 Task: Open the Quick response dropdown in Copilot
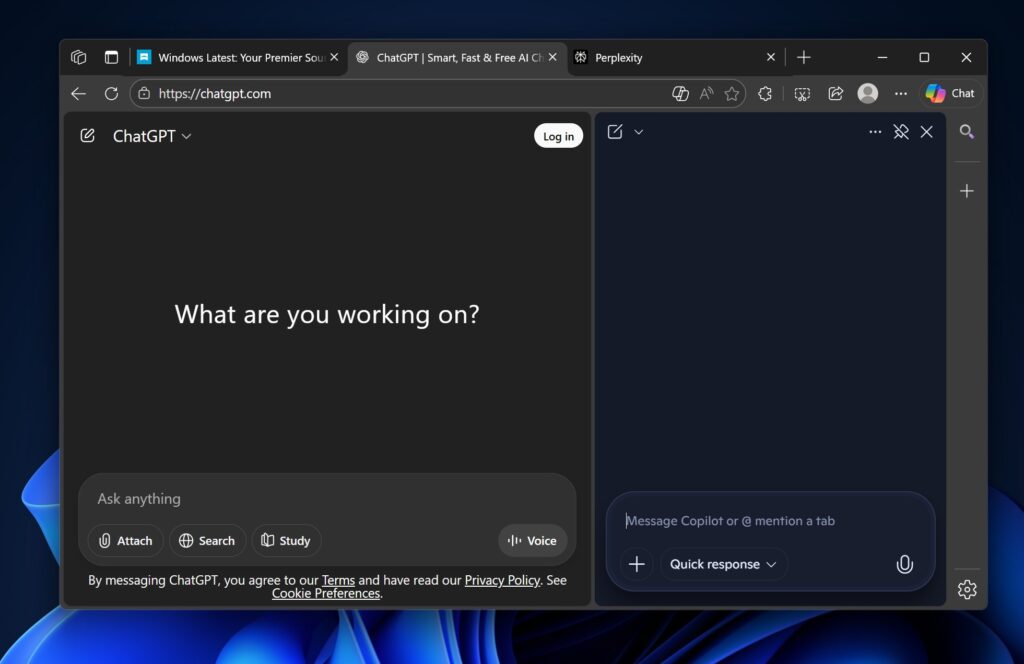click(x=722, y=564)
